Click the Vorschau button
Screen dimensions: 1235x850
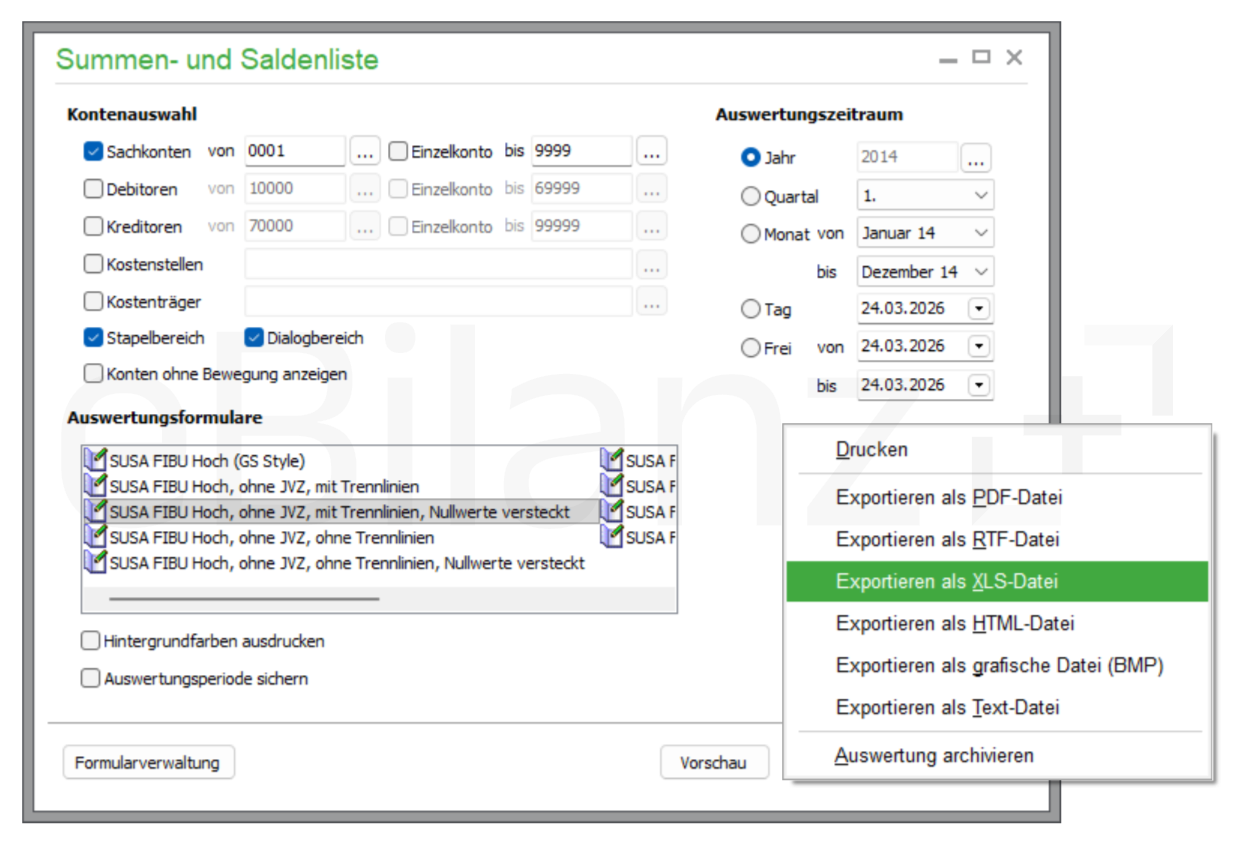click(x=714, y=762)
